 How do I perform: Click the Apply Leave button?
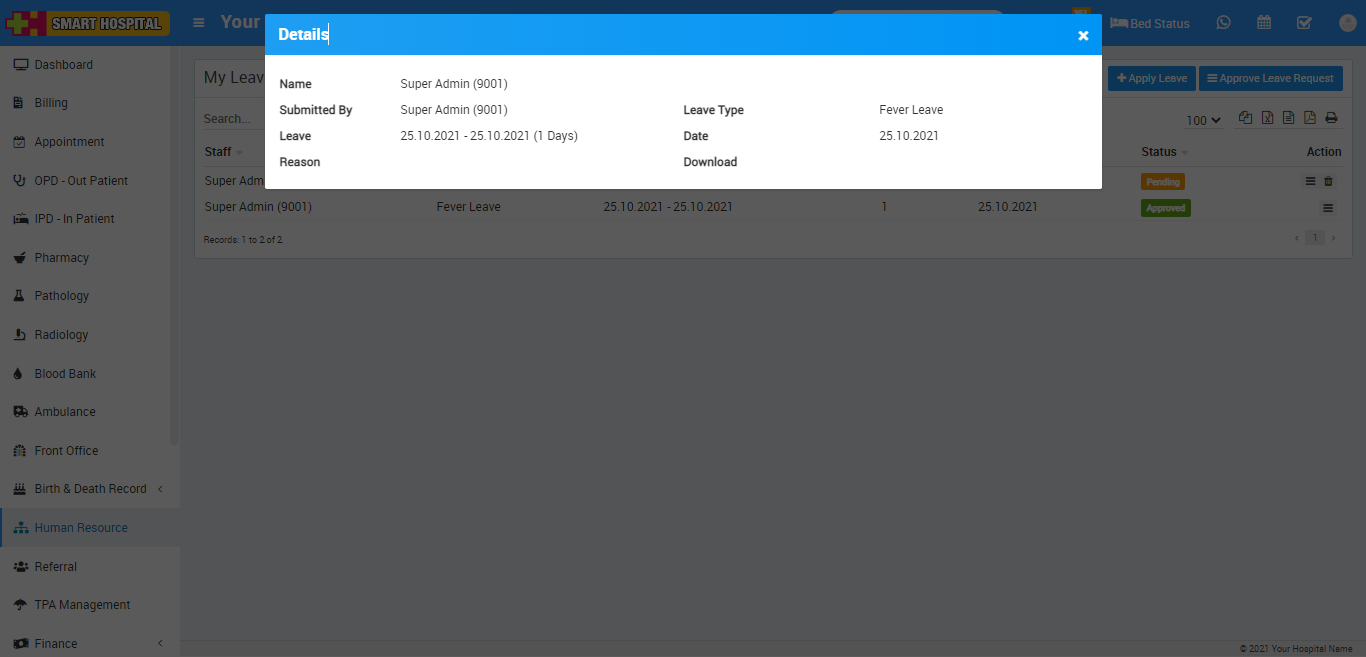1151,78
